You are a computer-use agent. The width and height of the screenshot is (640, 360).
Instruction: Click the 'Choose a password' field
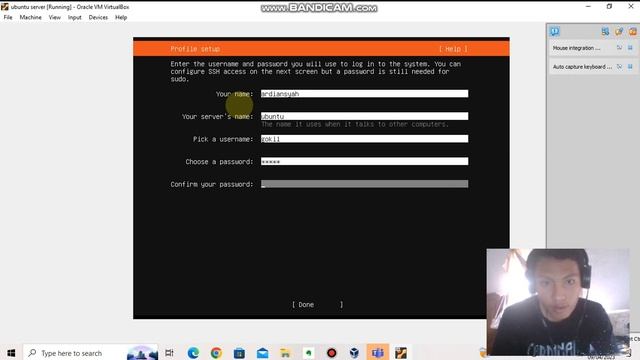(364, 162)
